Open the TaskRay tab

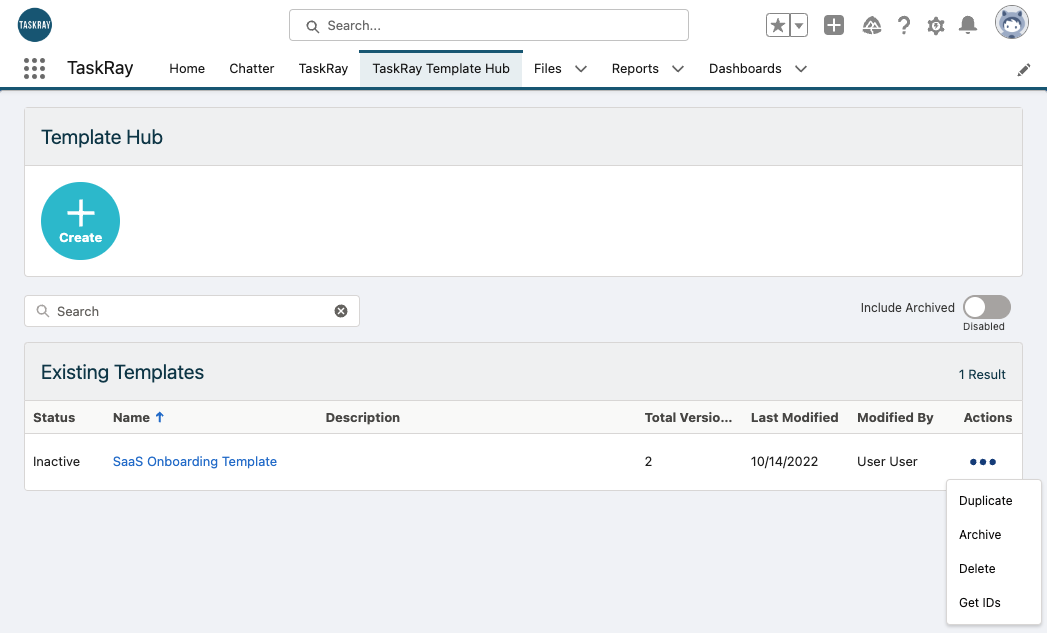323,69
